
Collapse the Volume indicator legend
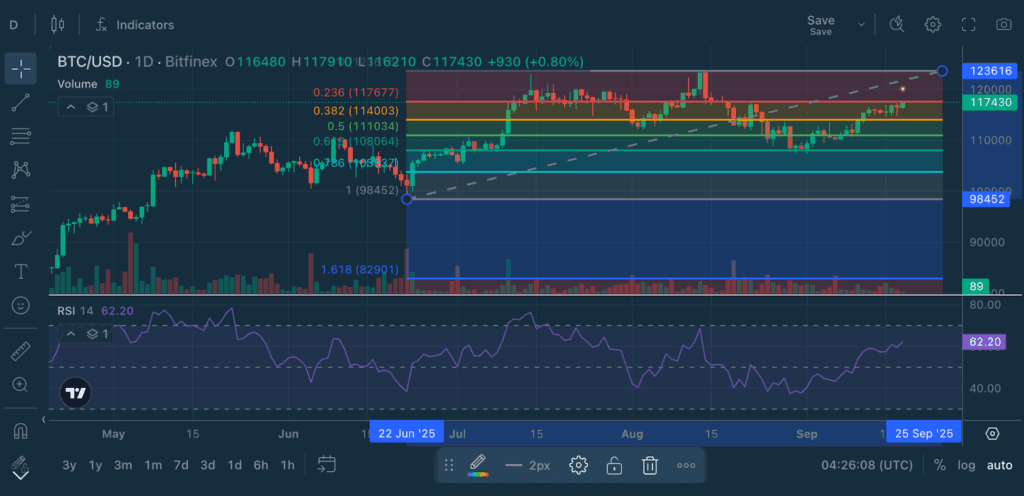72,106
